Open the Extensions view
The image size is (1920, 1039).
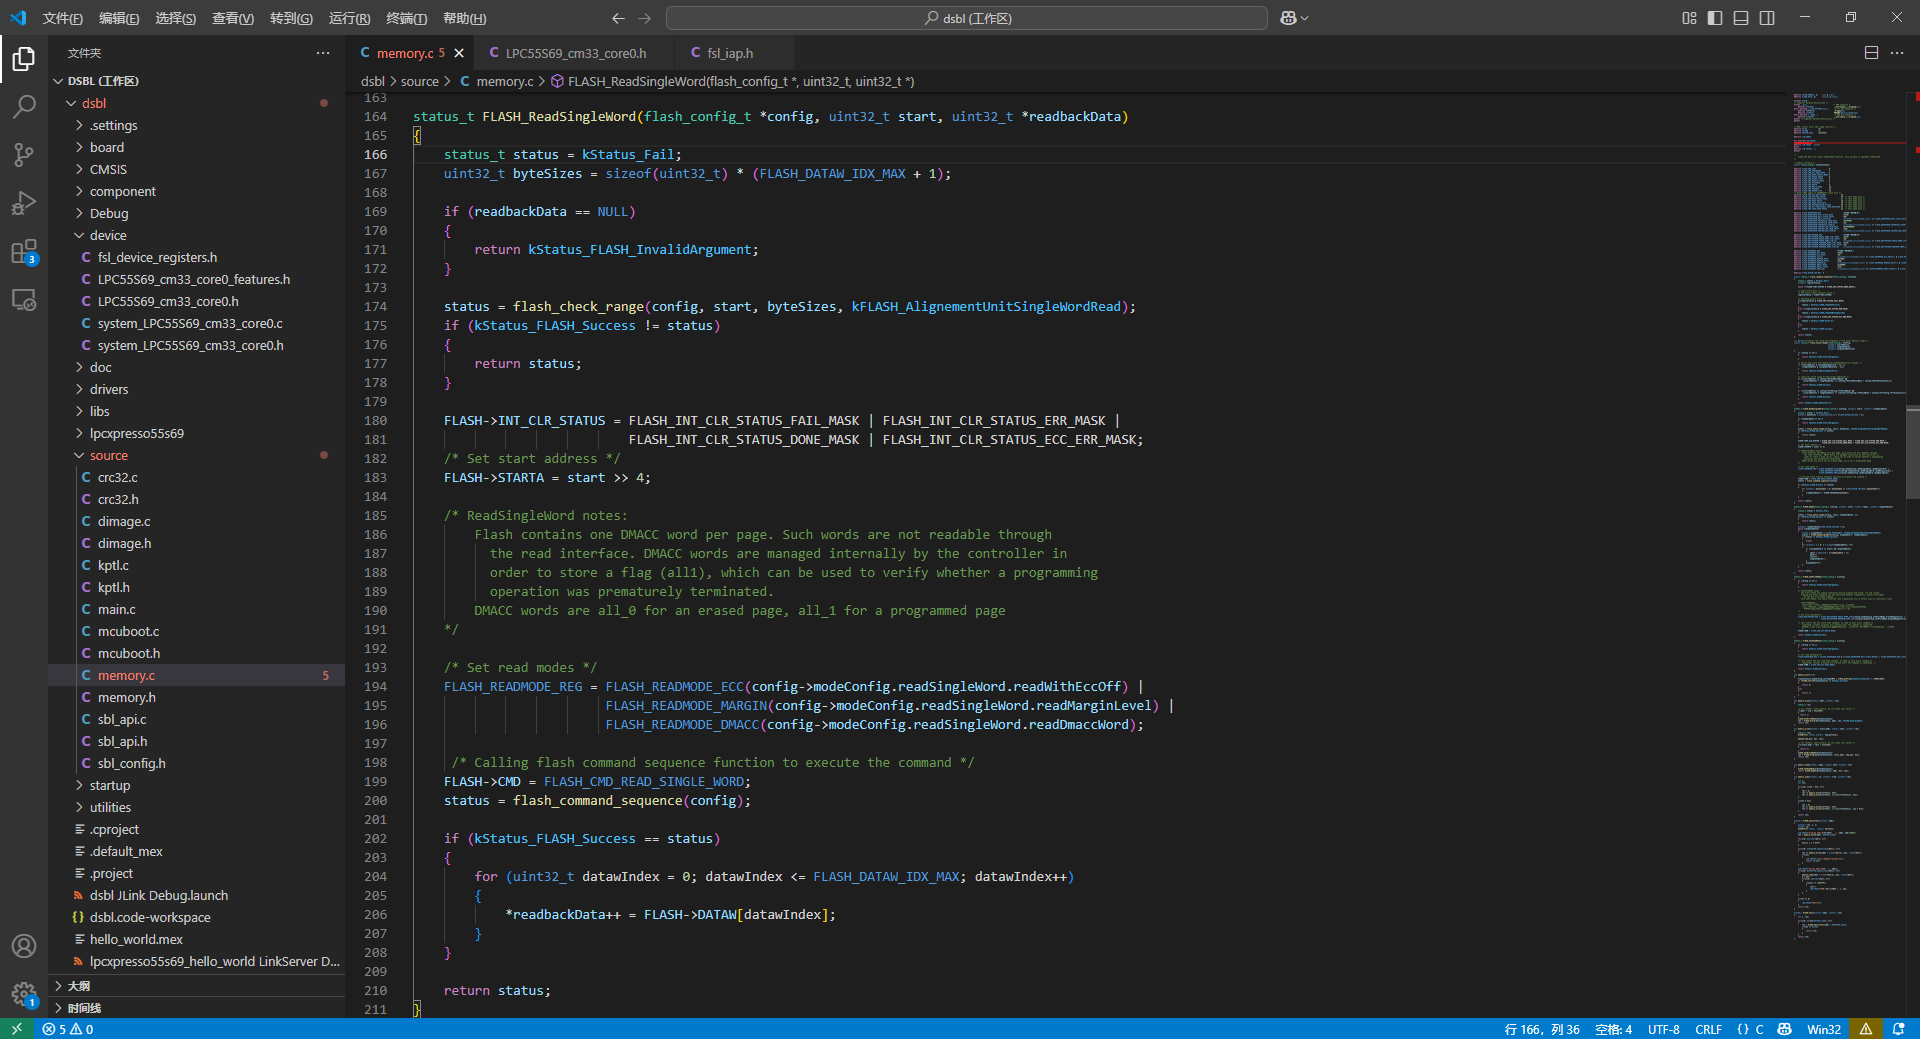(24, 251)
